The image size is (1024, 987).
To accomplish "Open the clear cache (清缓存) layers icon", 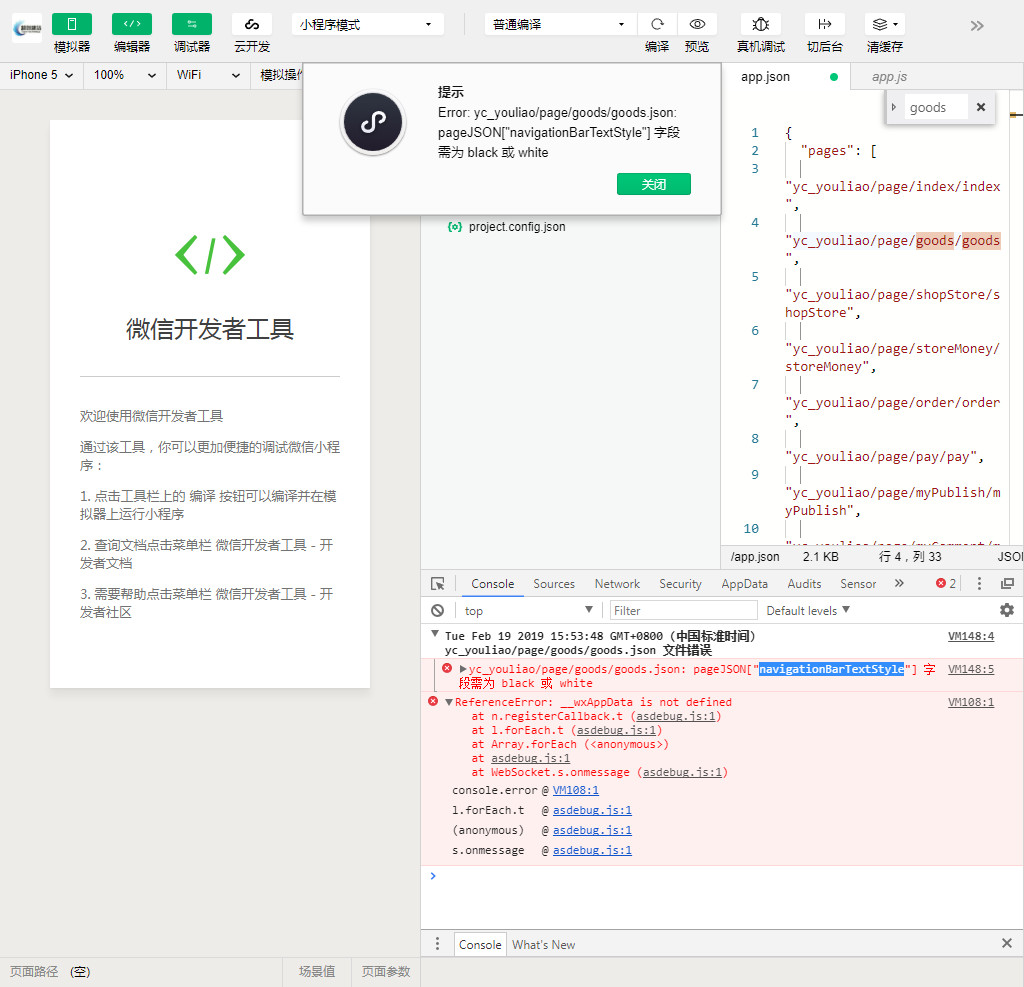I will (885, 24).
